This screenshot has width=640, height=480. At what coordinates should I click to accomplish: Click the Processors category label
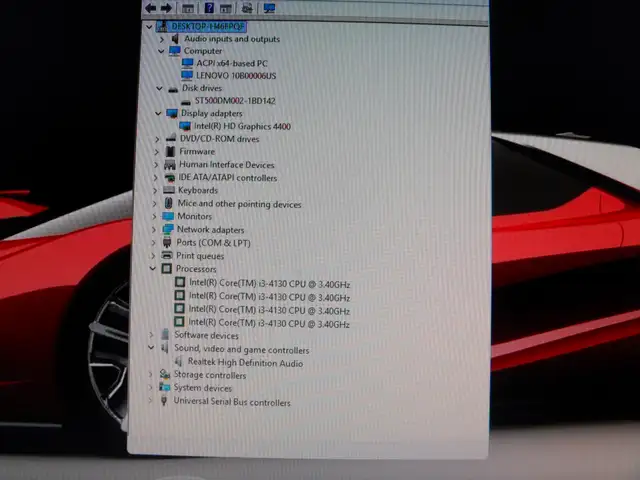coord(196,269)
